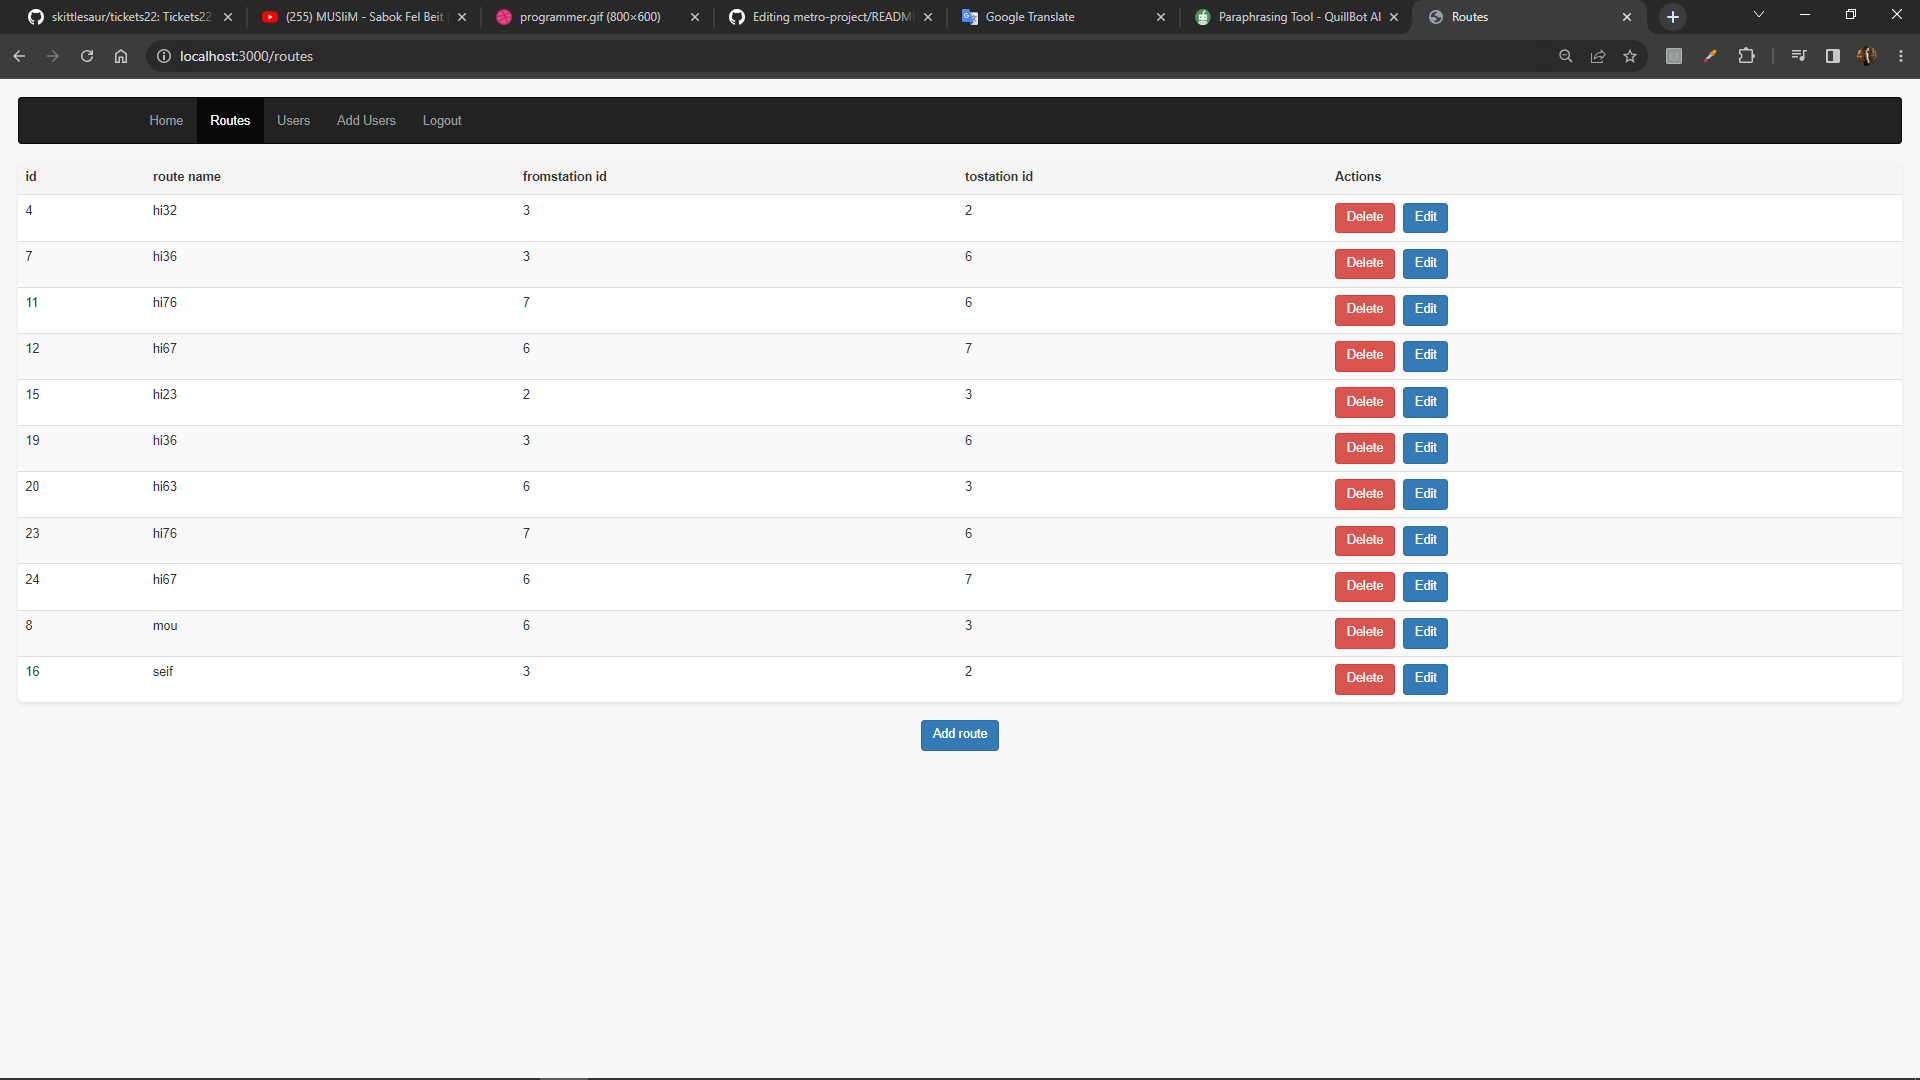Click the Add route button
The image size is (1920, 1080).
coord(959,734)
